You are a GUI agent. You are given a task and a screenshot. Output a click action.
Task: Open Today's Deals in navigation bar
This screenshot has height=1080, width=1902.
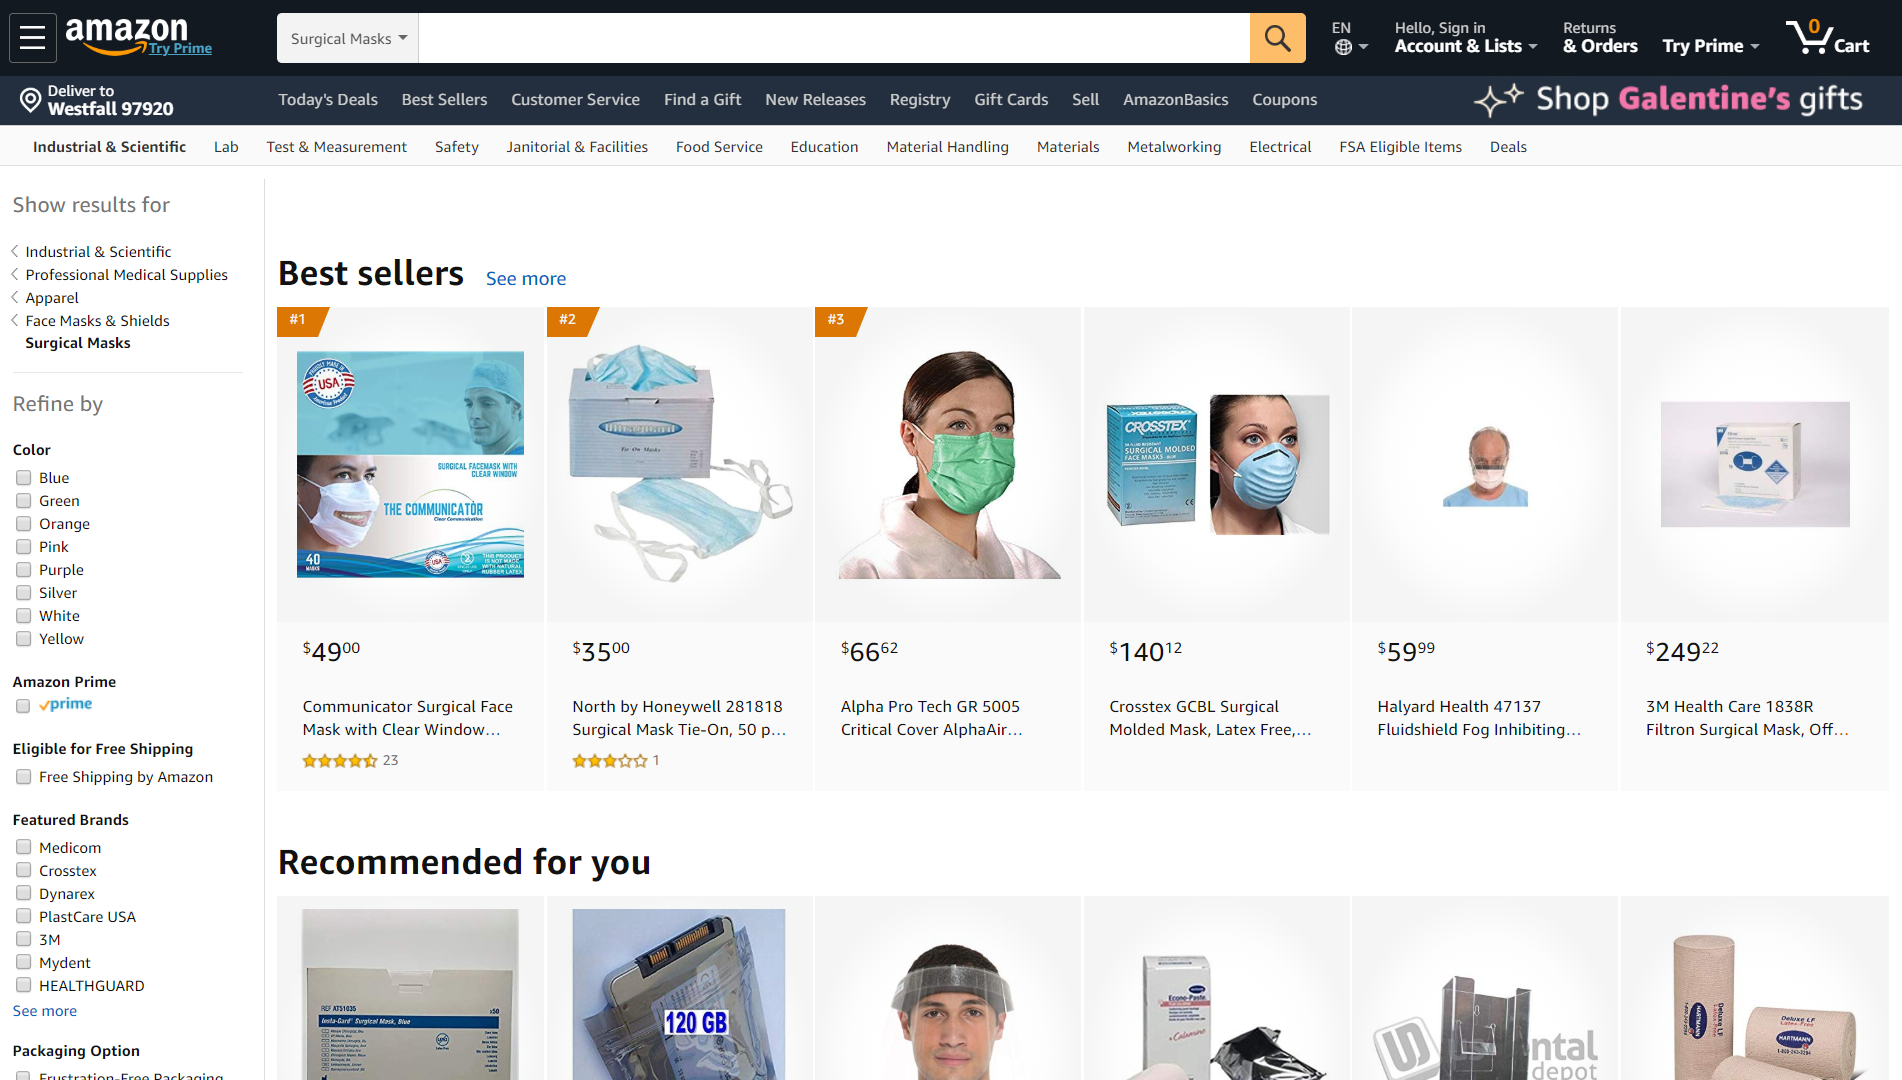[x=328, y=100]
